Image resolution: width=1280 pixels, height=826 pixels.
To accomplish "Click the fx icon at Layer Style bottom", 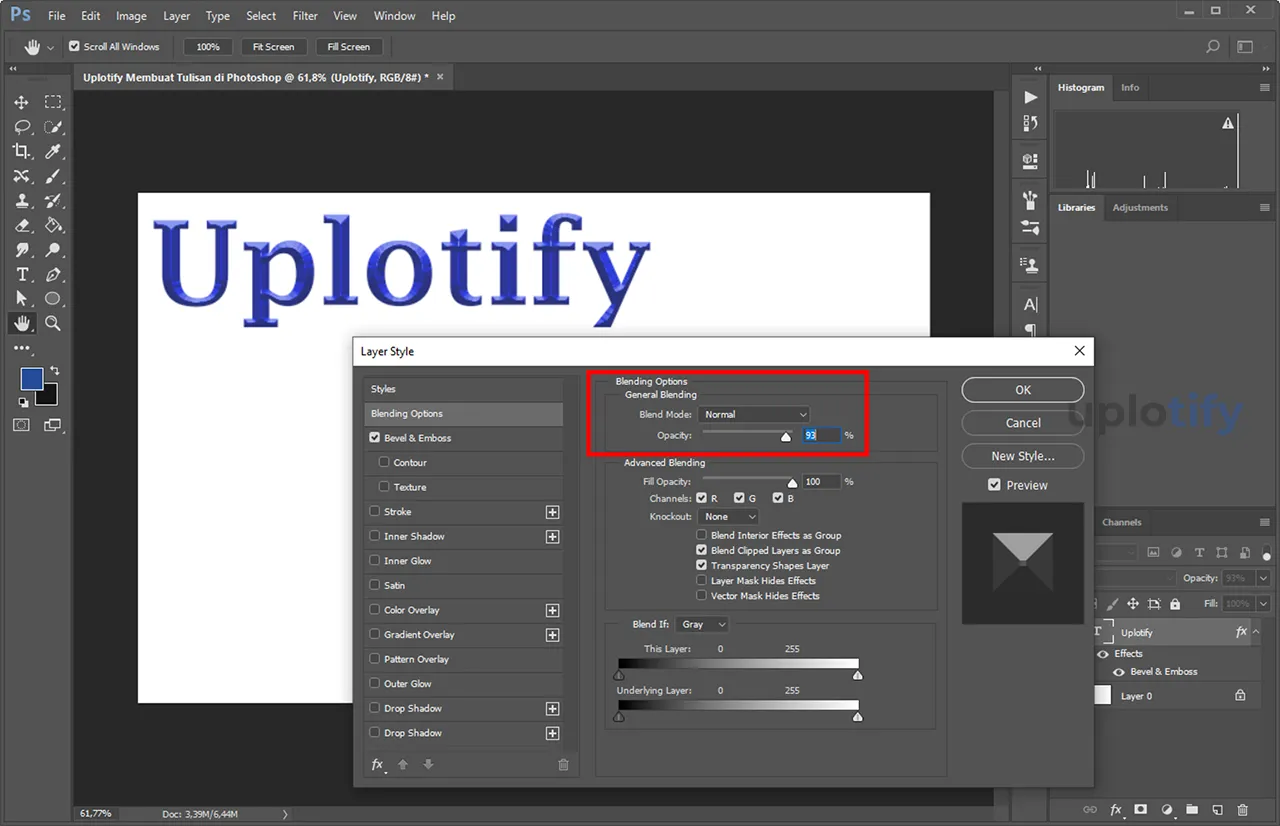I will pyautogui.click(x=378, y=765).
